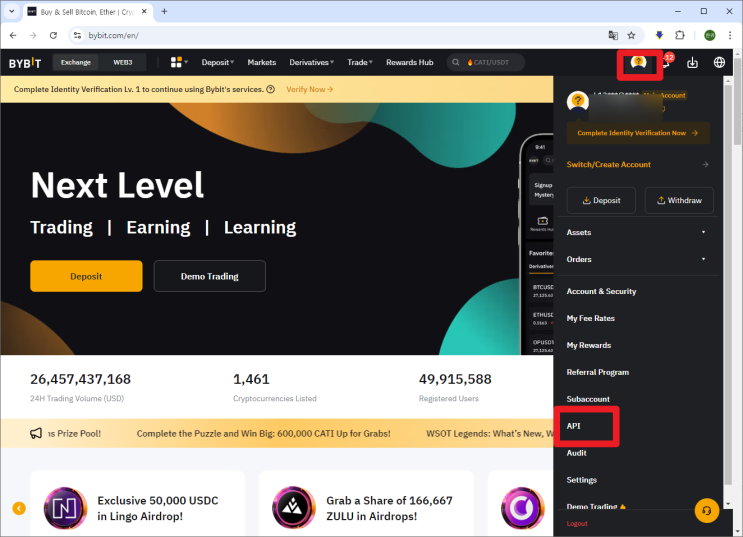Open Referral Program

[x=598, y=372]
